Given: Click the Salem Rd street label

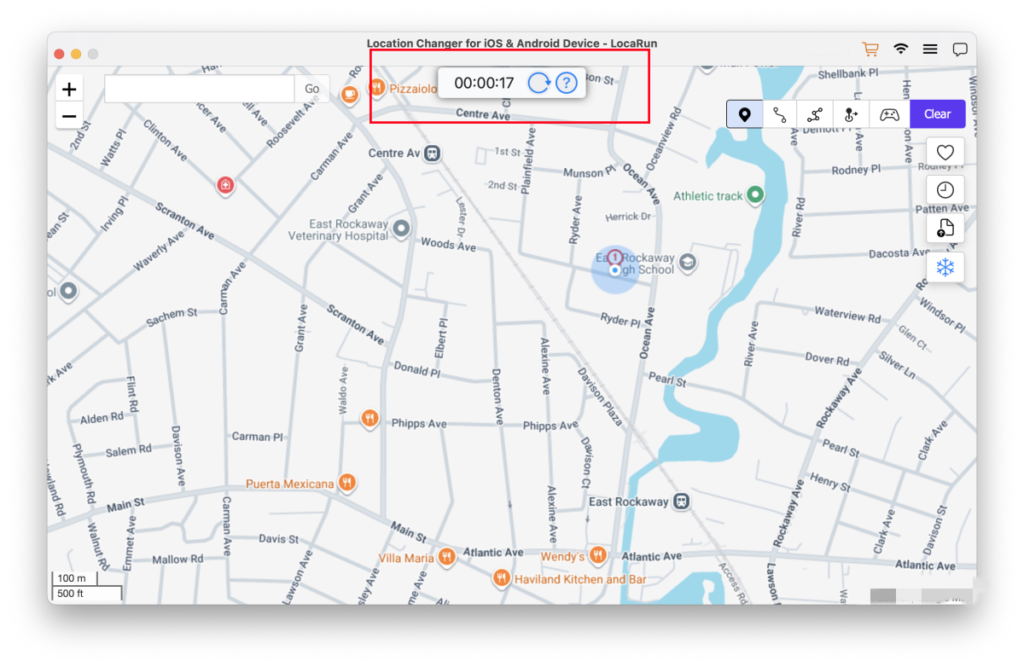Looking at the screenshot, I should pyautogui.click(x=129, y=451).
